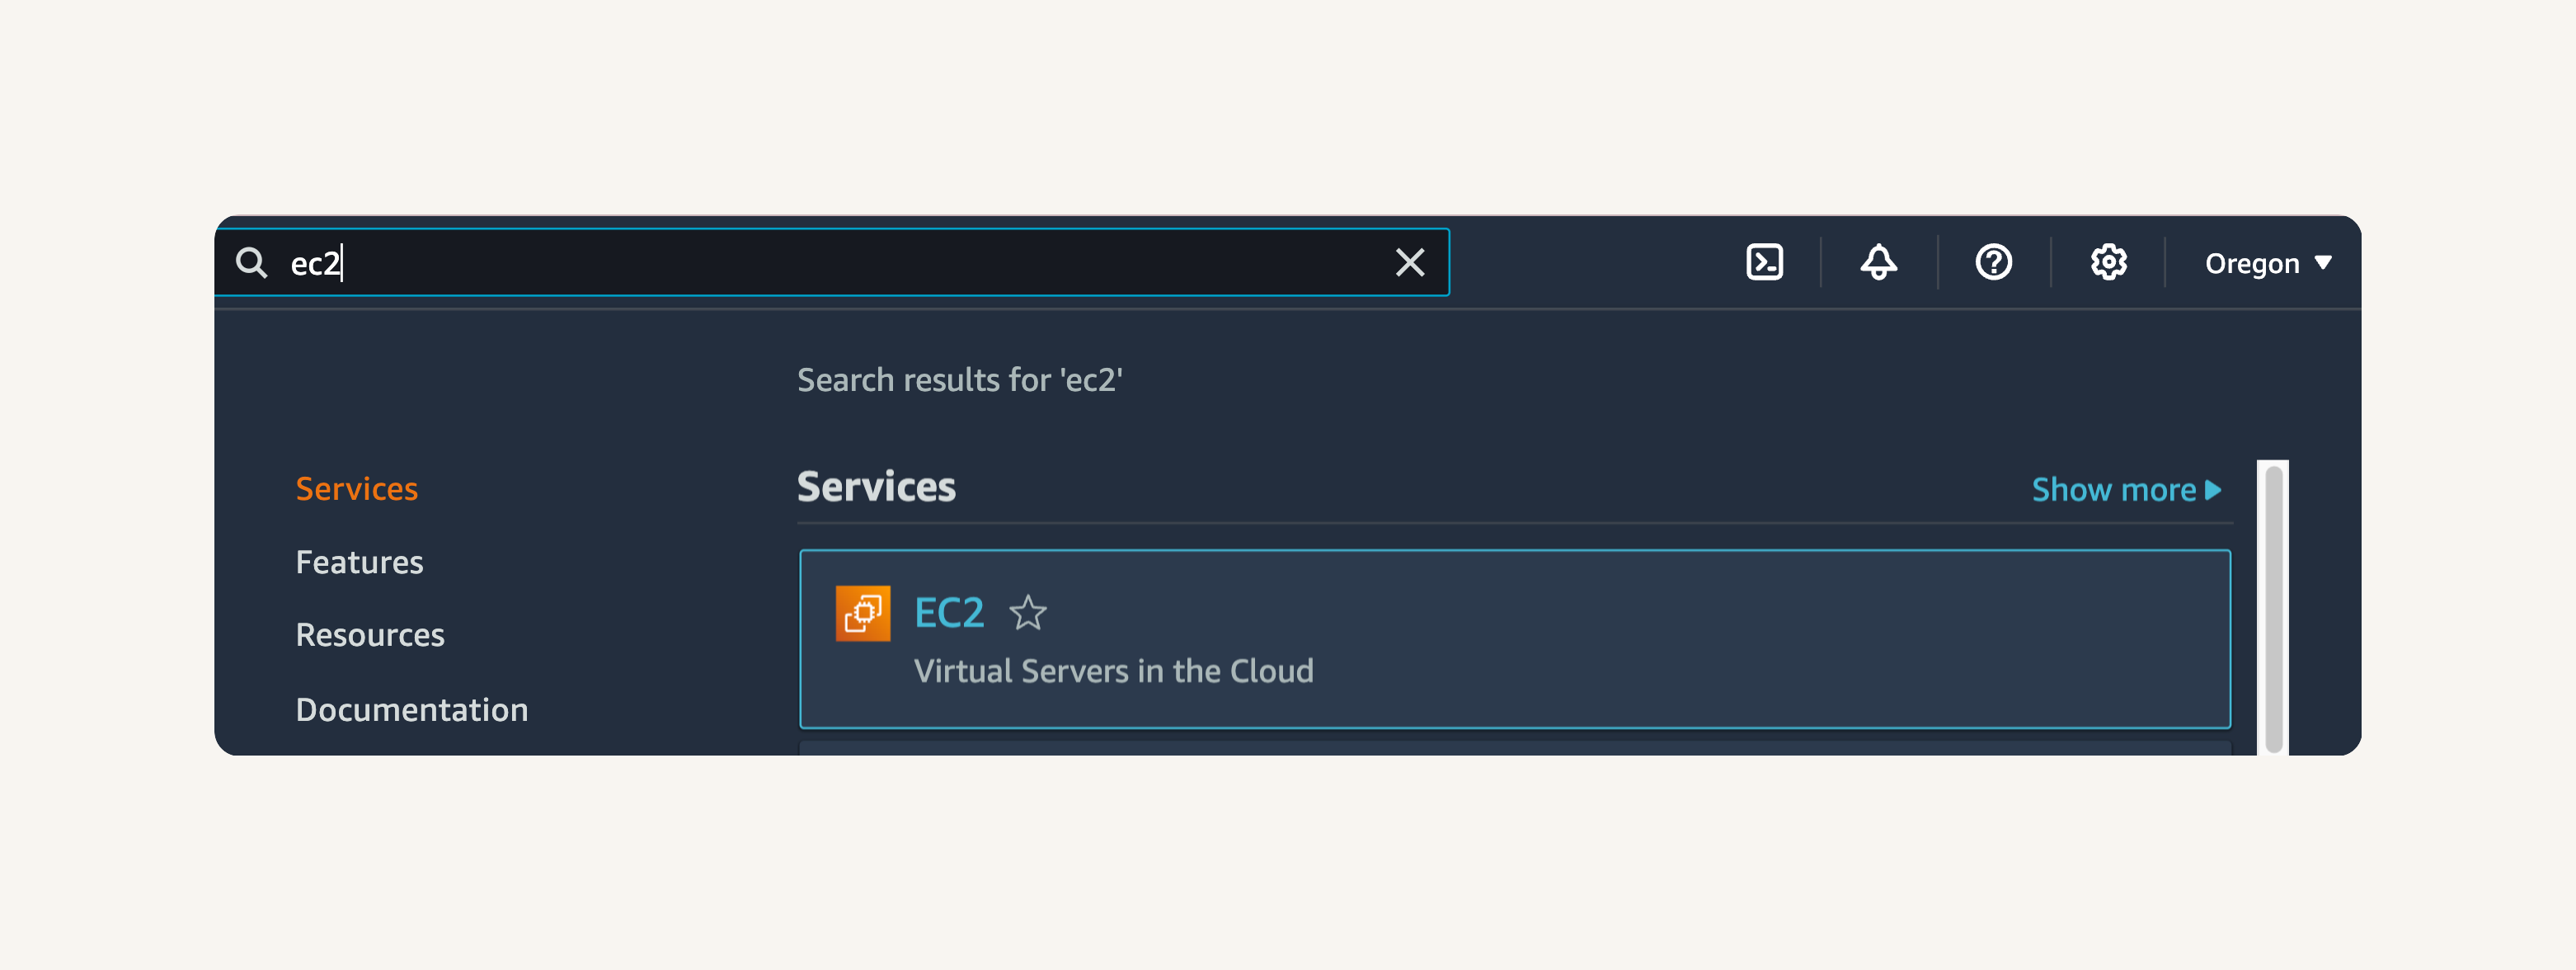The image size is (2576, 970).
Task: Click the search magnifier icon
Action: click(x=251, y=263)
